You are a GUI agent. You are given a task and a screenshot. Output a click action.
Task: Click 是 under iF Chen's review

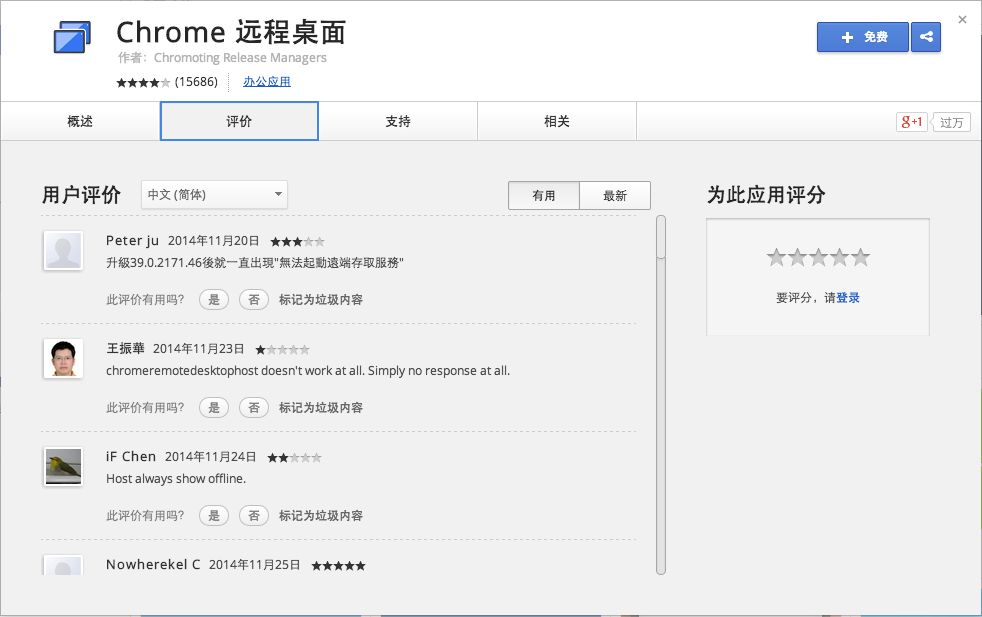tap(214, 516)
